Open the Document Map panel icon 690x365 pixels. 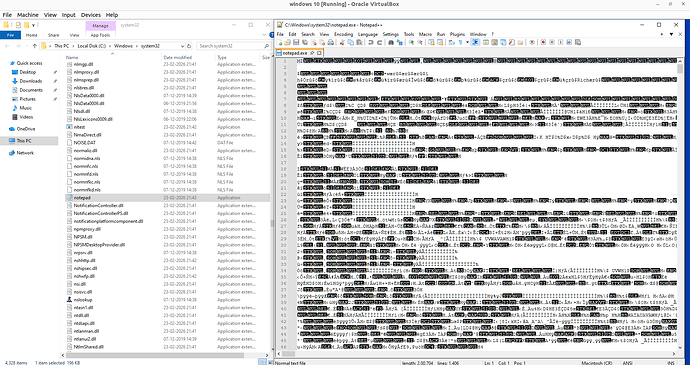point(494,42)
